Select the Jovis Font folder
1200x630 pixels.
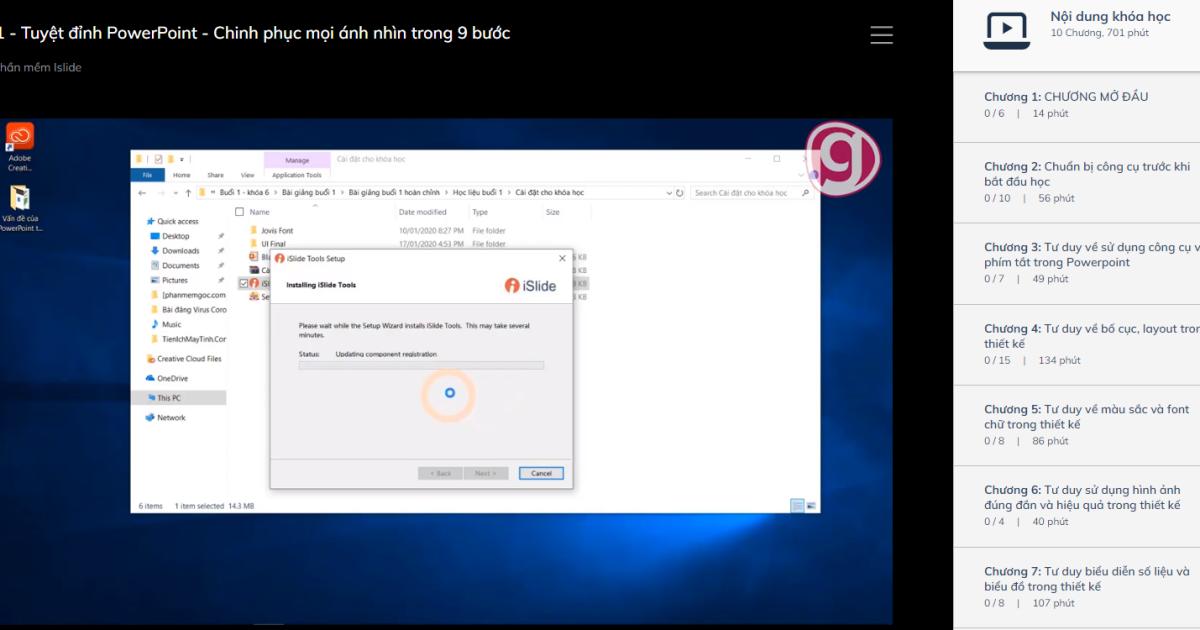click(276, 230)
